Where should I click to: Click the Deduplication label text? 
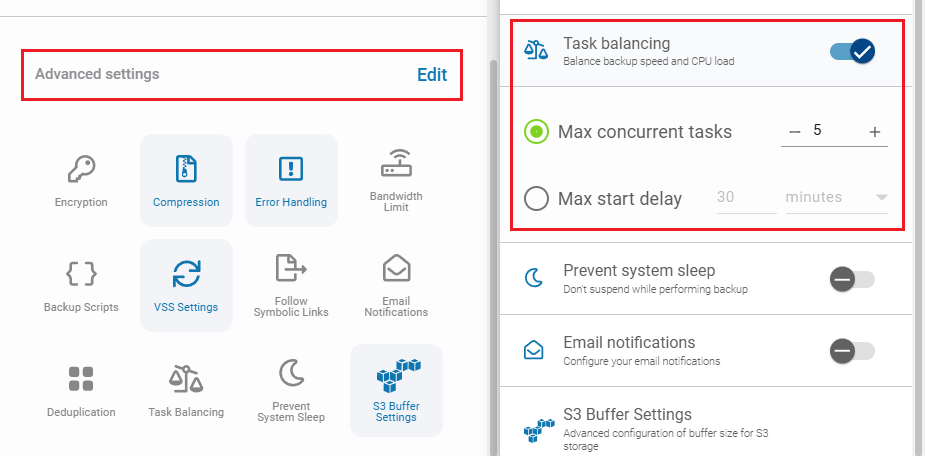[81, 412]
